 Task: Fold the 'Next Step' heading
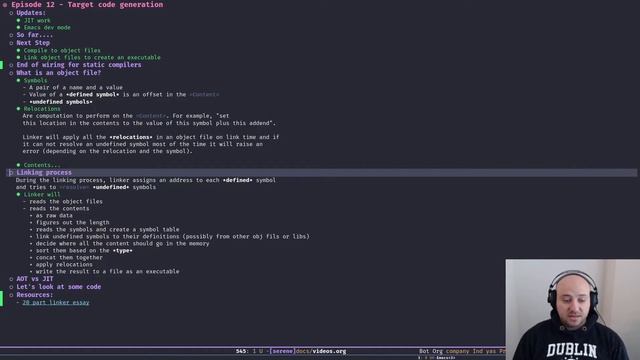pos(33,42)
